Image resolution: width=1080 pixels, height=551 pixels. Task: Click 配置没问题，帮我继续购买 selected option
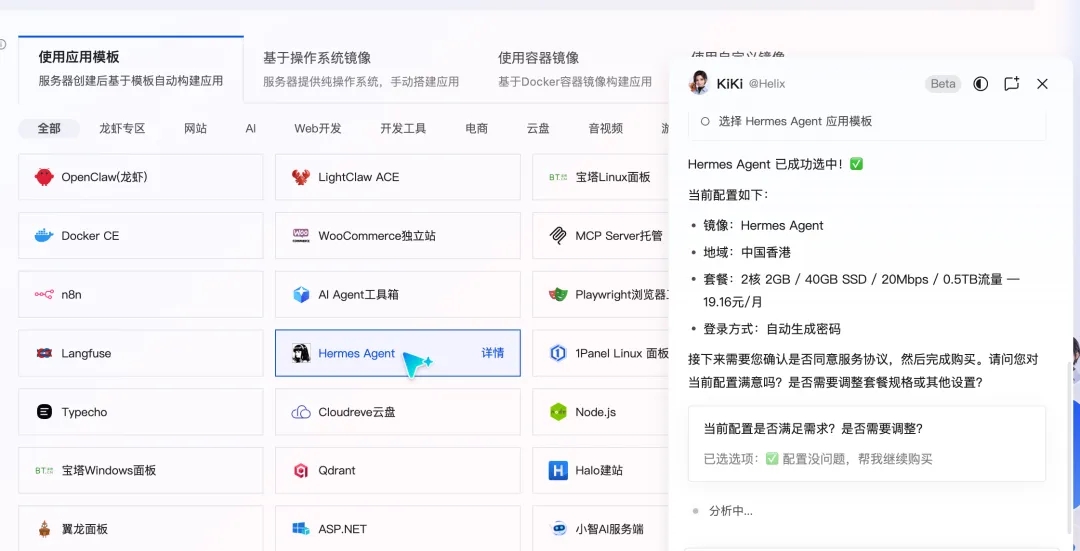[x=858, y=459]
